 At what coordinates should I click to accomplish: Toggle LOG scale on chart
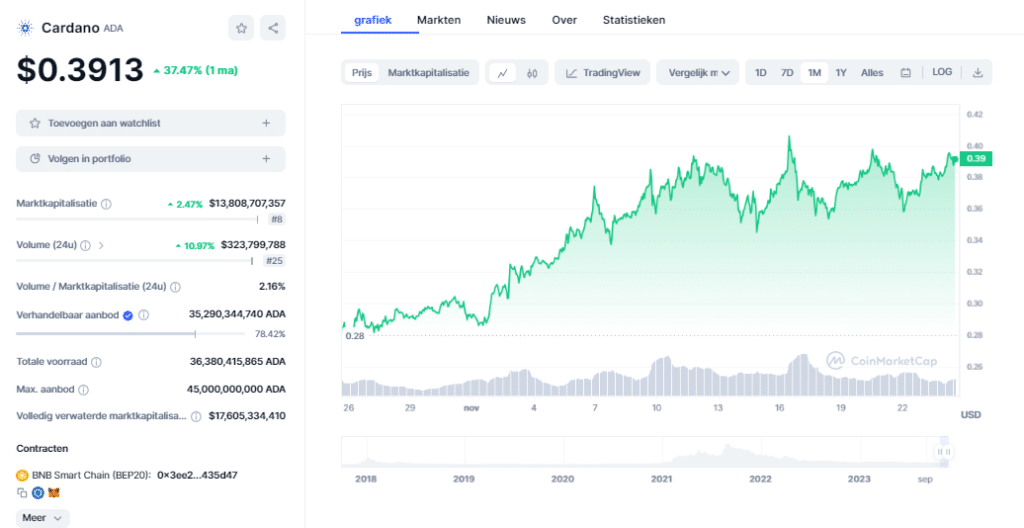(x=942, y=72)
